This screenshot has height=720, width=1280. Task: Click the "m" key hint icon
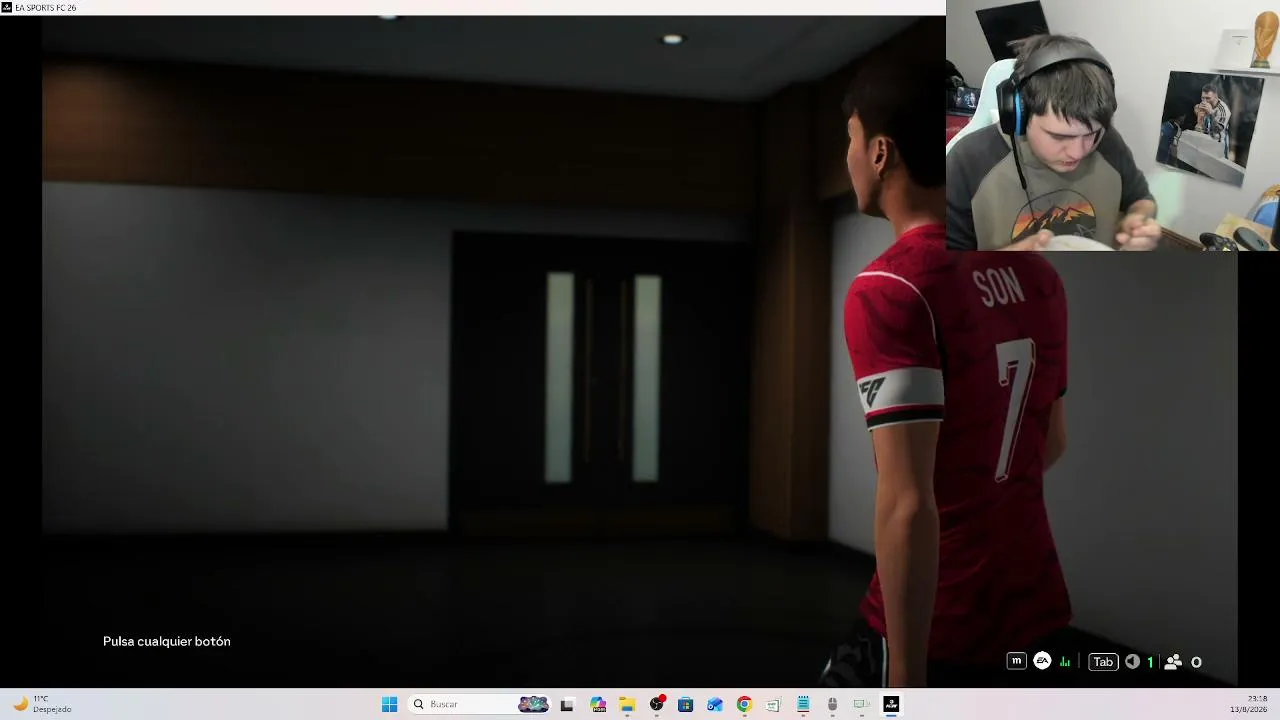pos(1016,661)
